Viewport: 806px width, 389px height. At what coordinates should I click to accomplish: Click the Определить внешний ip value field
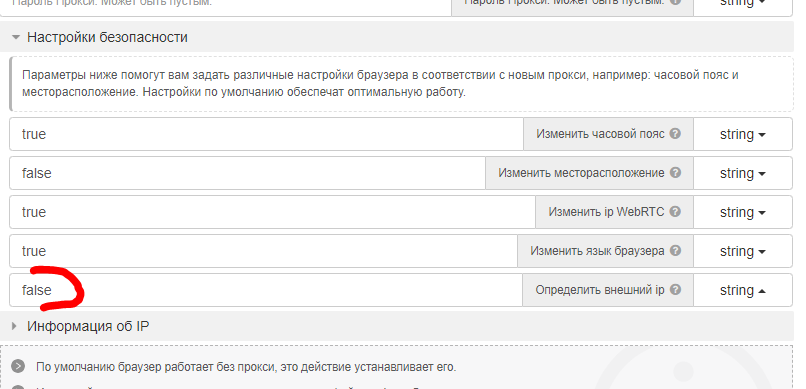coord(266,290)
